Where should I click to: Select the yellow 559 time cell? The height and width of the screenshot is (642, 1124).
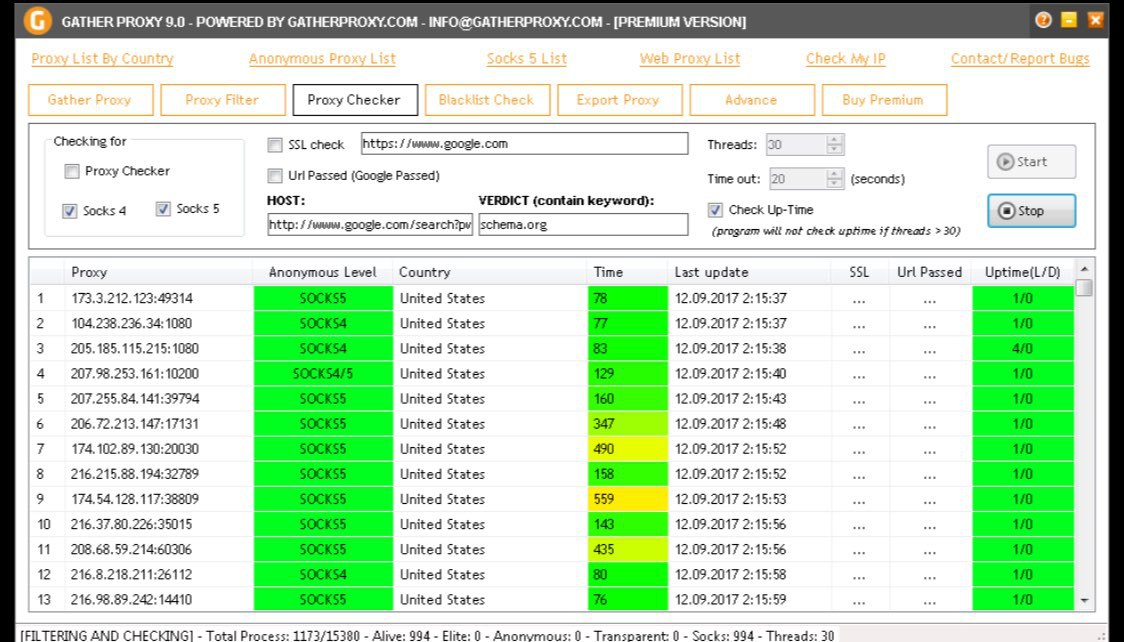click(x=627, y=499)
